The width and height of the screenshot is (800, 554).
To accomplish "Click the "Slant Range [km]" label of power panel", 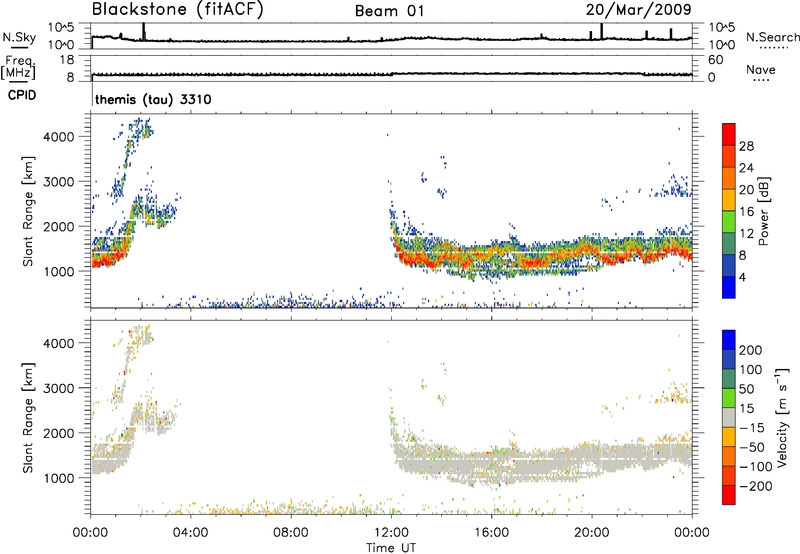I will 28,211.
